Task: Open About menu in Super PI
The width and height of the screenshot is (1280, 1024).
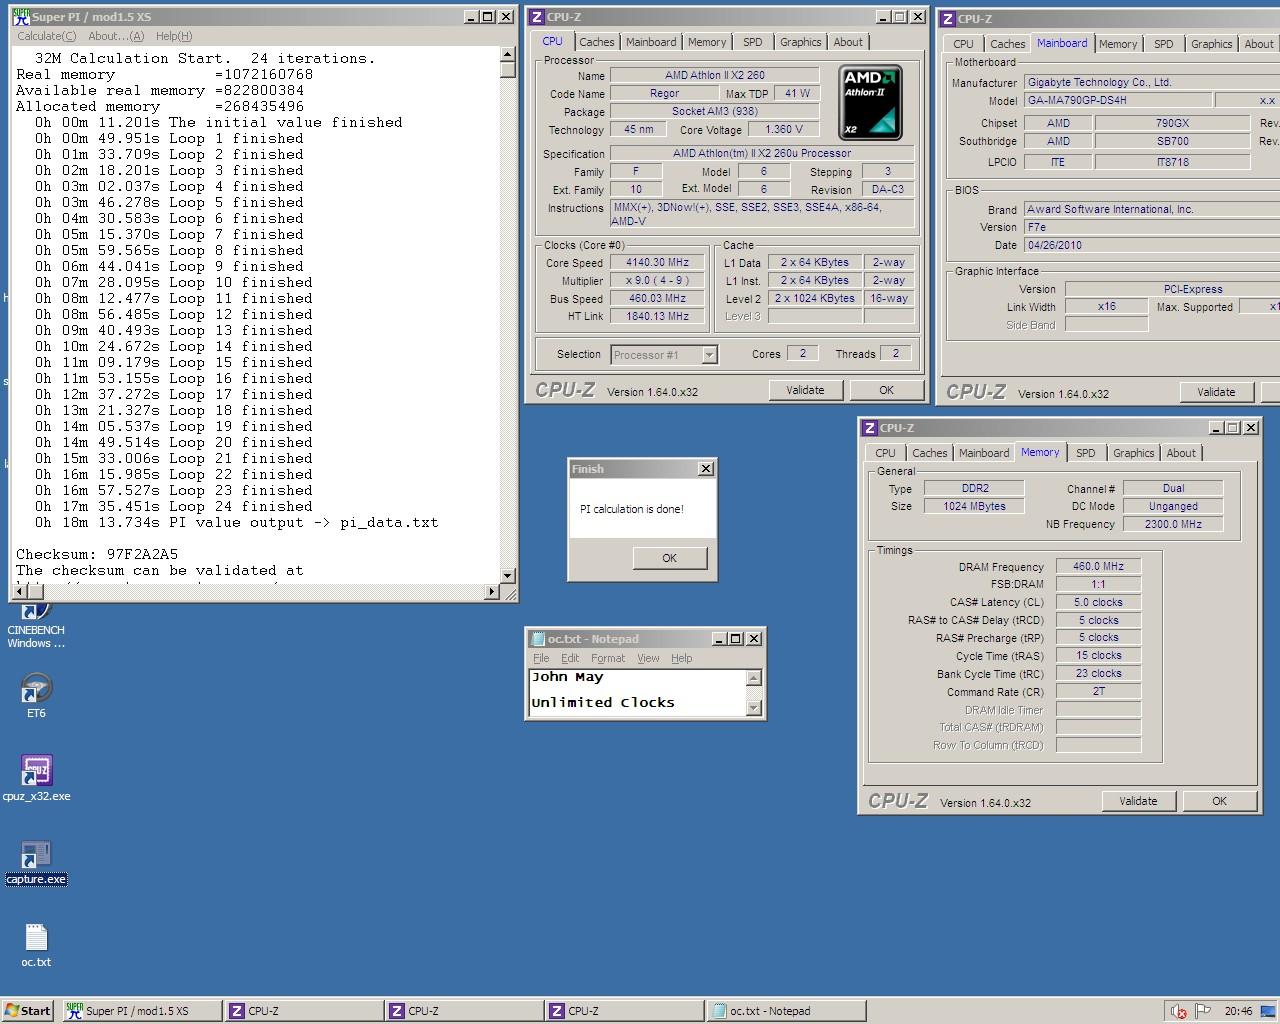Action: (x=116, y=36)
